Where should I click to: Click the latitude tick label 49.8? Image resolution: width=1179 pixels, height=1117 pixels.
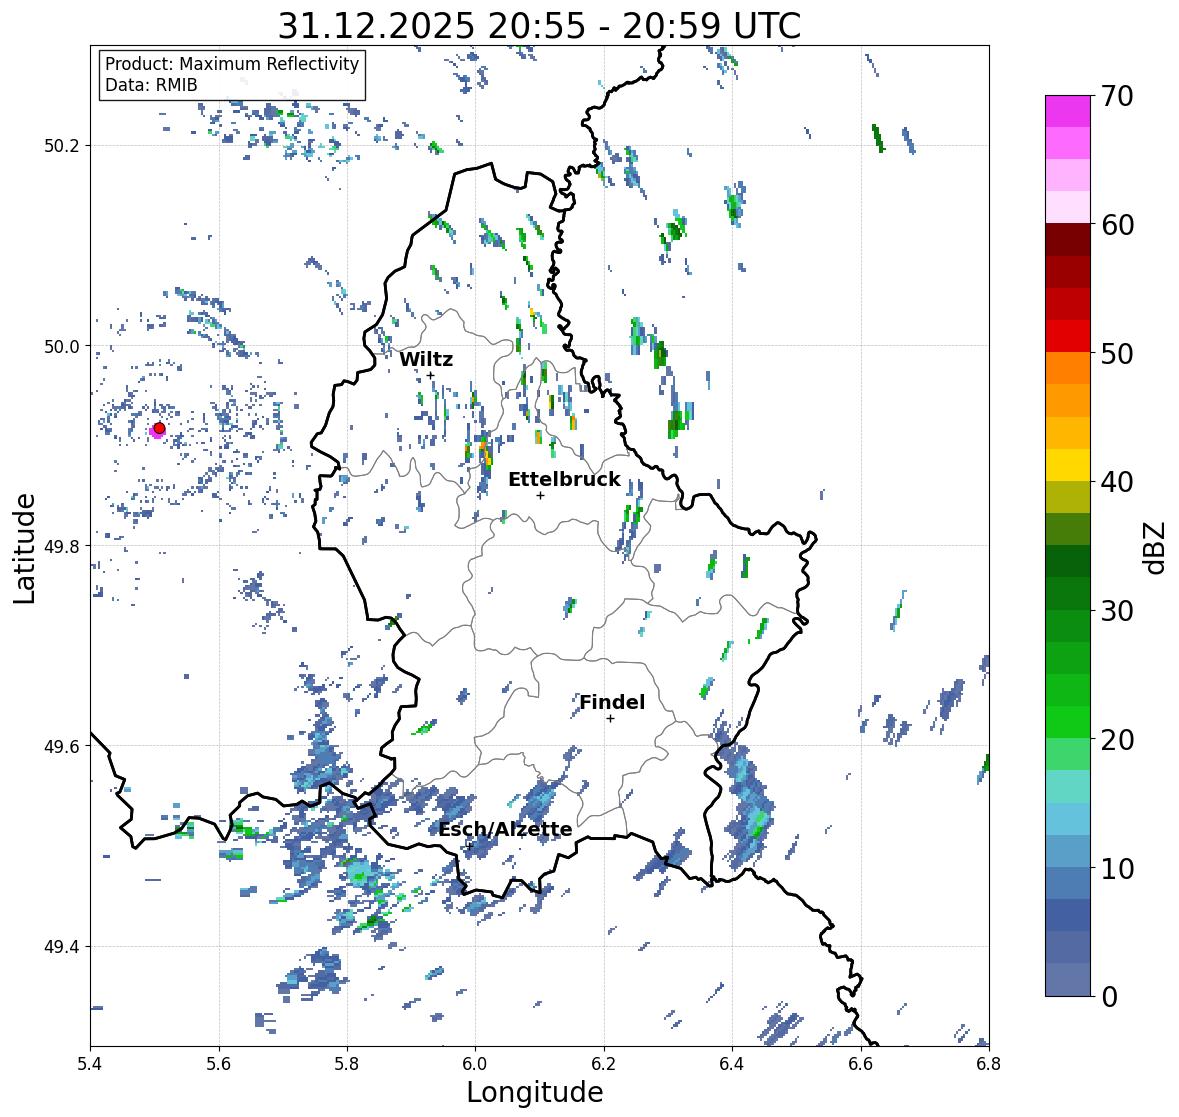pyautogui.click(x=62, y=546)
